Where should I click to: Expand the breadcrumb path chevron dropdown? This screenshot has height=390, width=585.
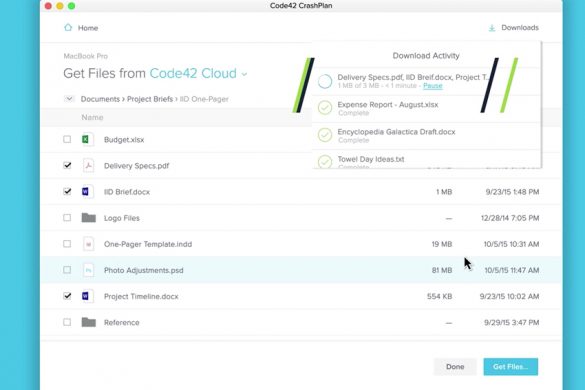coord(69,99)
